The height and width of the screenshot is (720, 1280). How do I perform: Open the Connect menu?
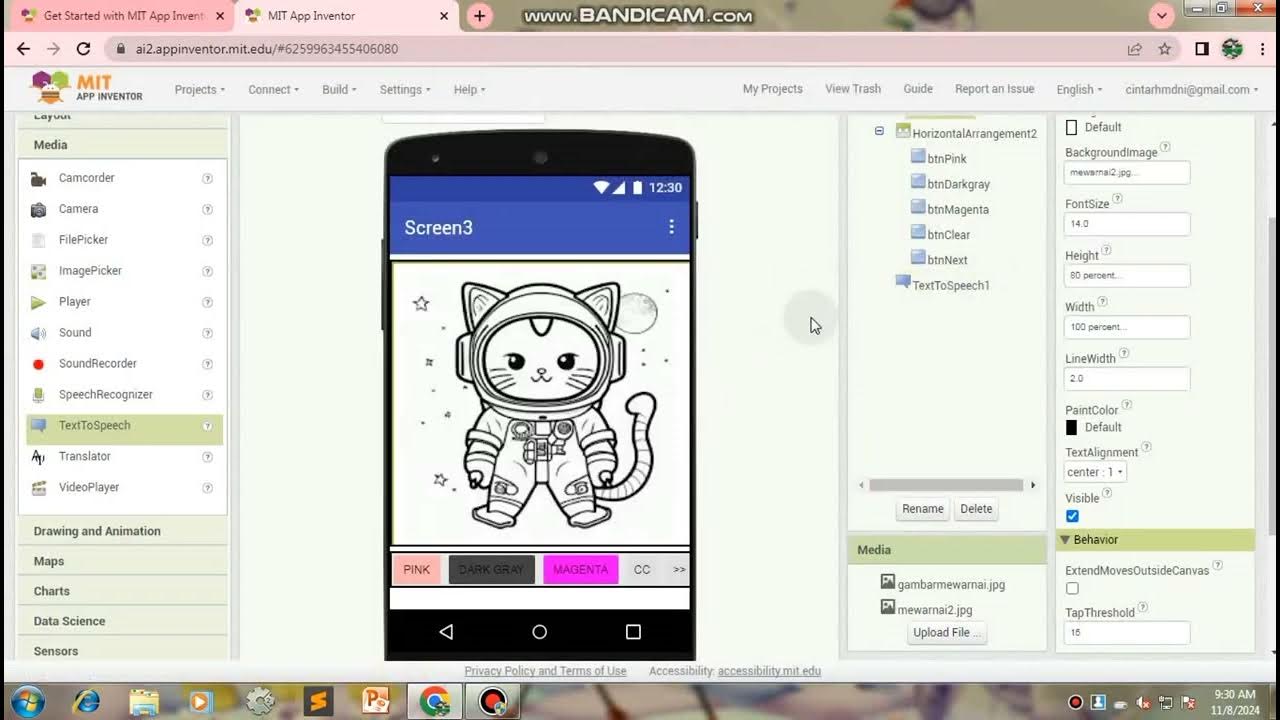point(273,89)
